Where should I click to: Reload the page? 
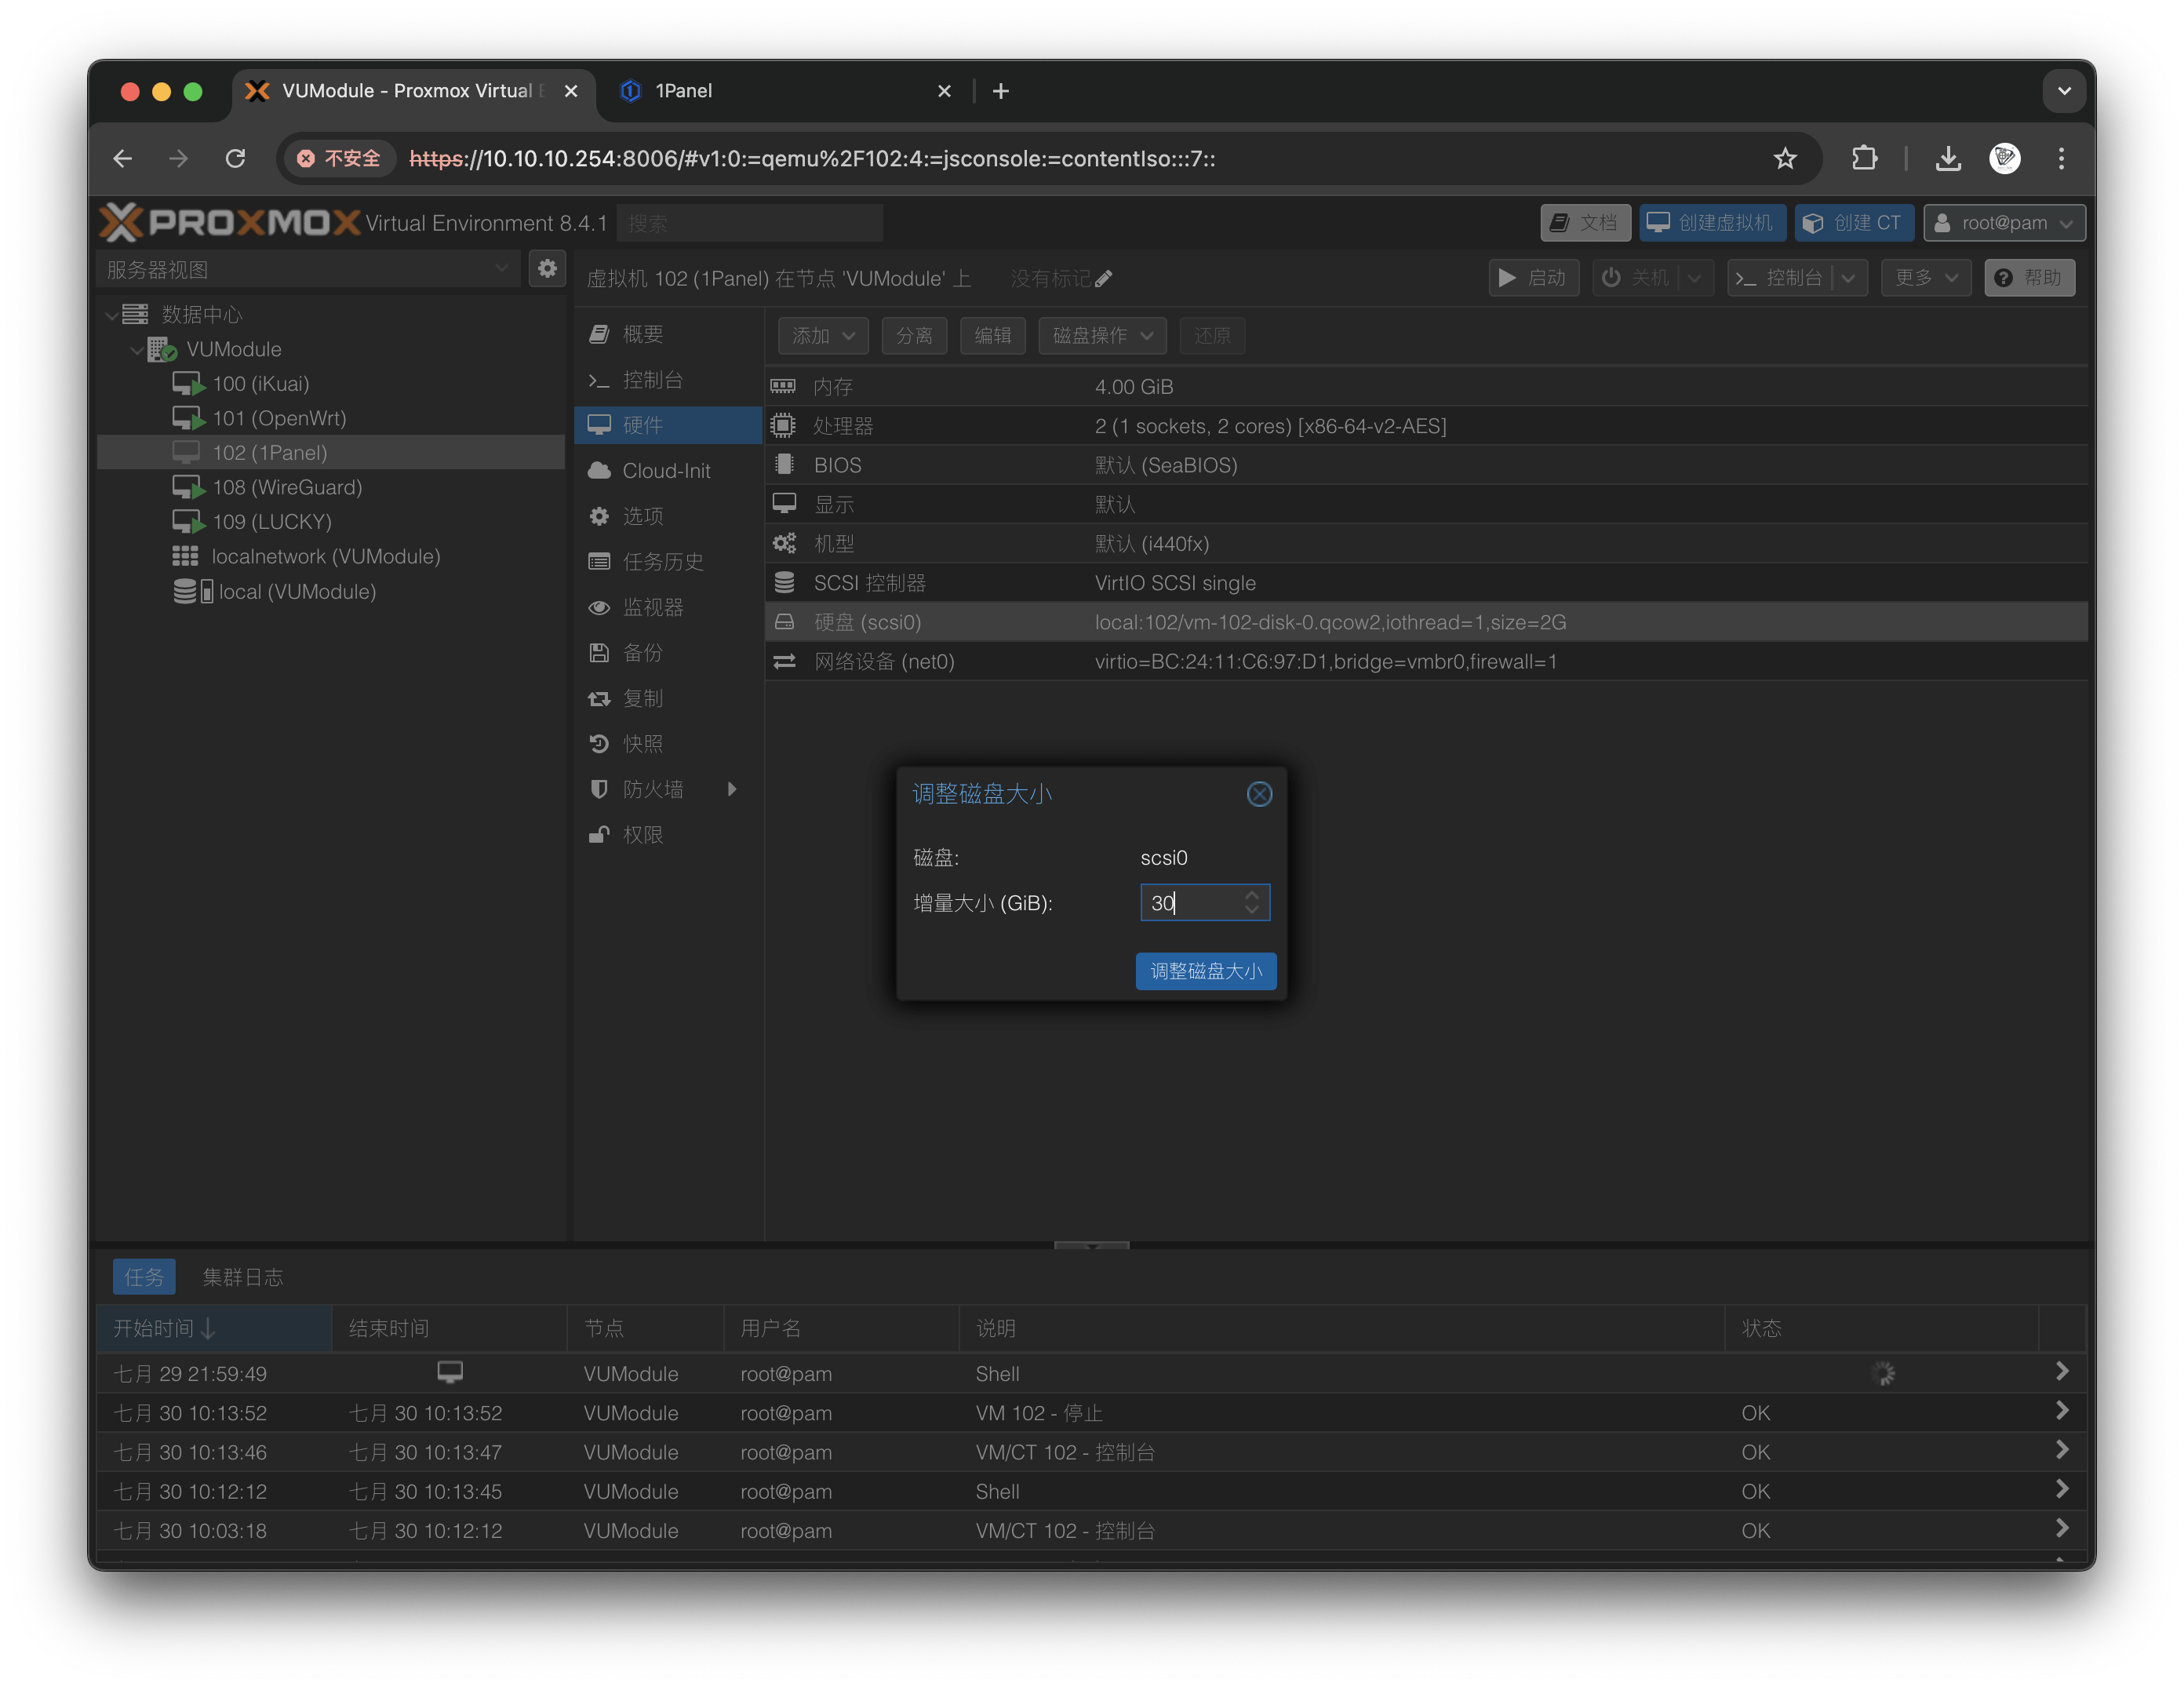coord(236,158)
